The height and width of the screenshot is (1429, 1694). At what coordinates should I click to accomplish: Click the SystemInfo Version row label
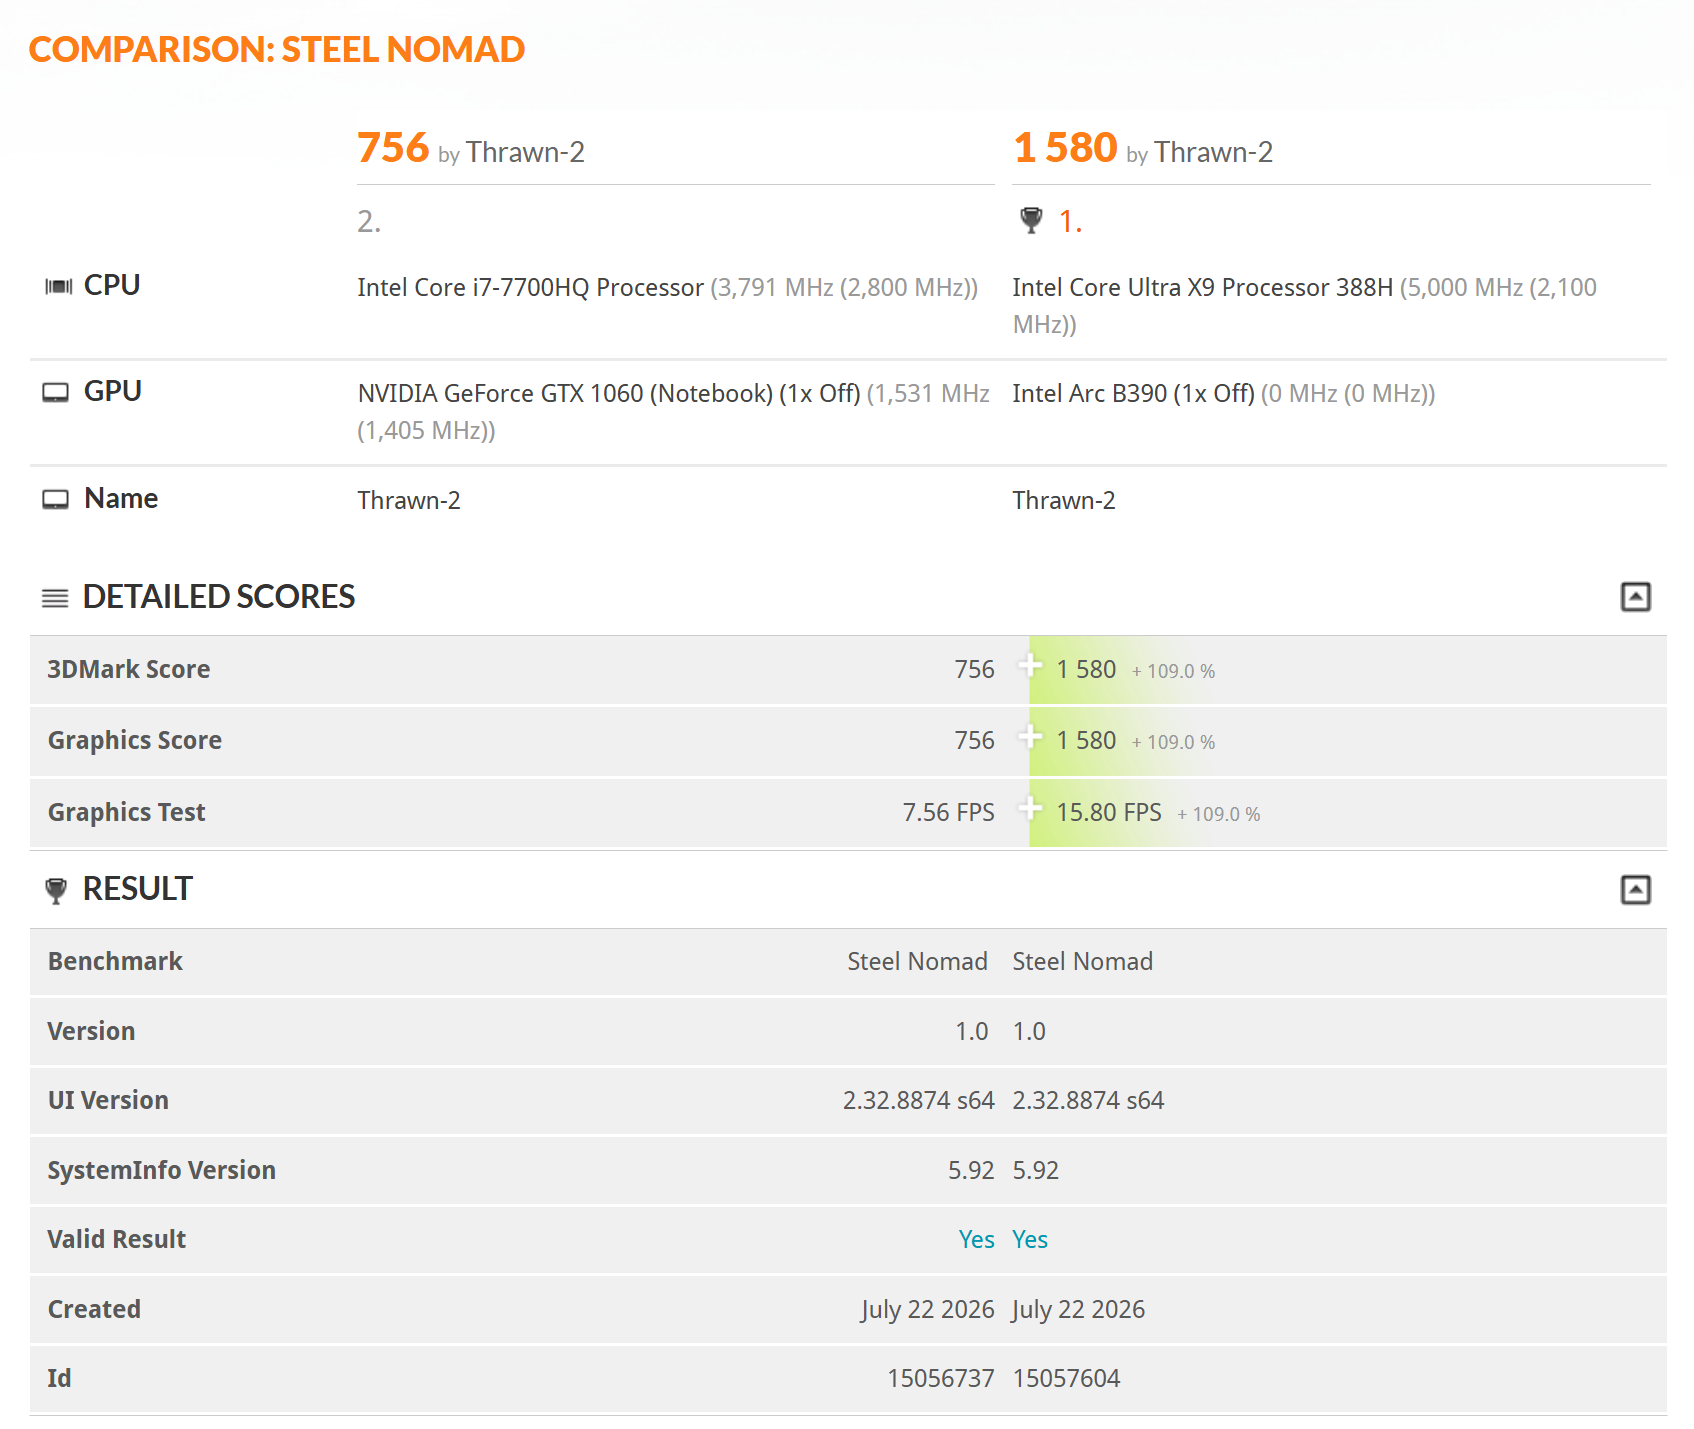pyautogui.click(x=162, y=1171)
